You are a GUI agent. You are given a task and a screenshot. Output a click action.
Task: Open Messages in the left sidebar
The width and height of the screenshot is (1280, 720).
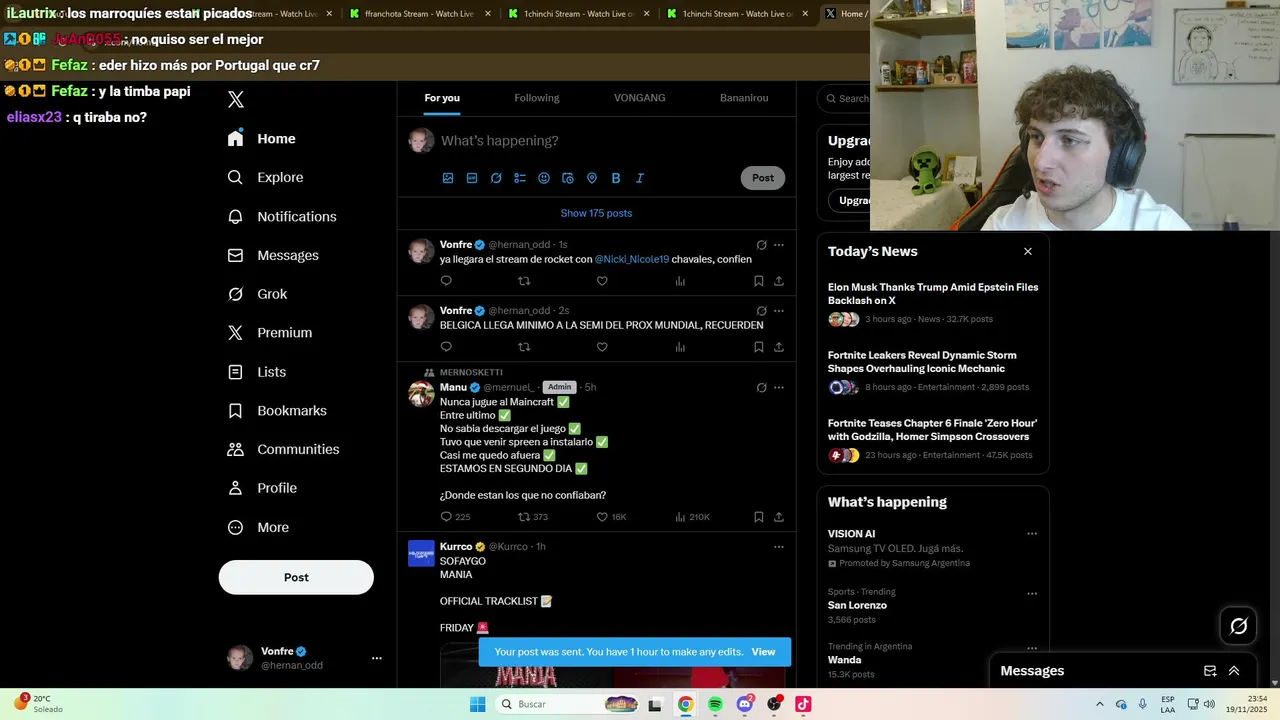click(x=273, y=255)
